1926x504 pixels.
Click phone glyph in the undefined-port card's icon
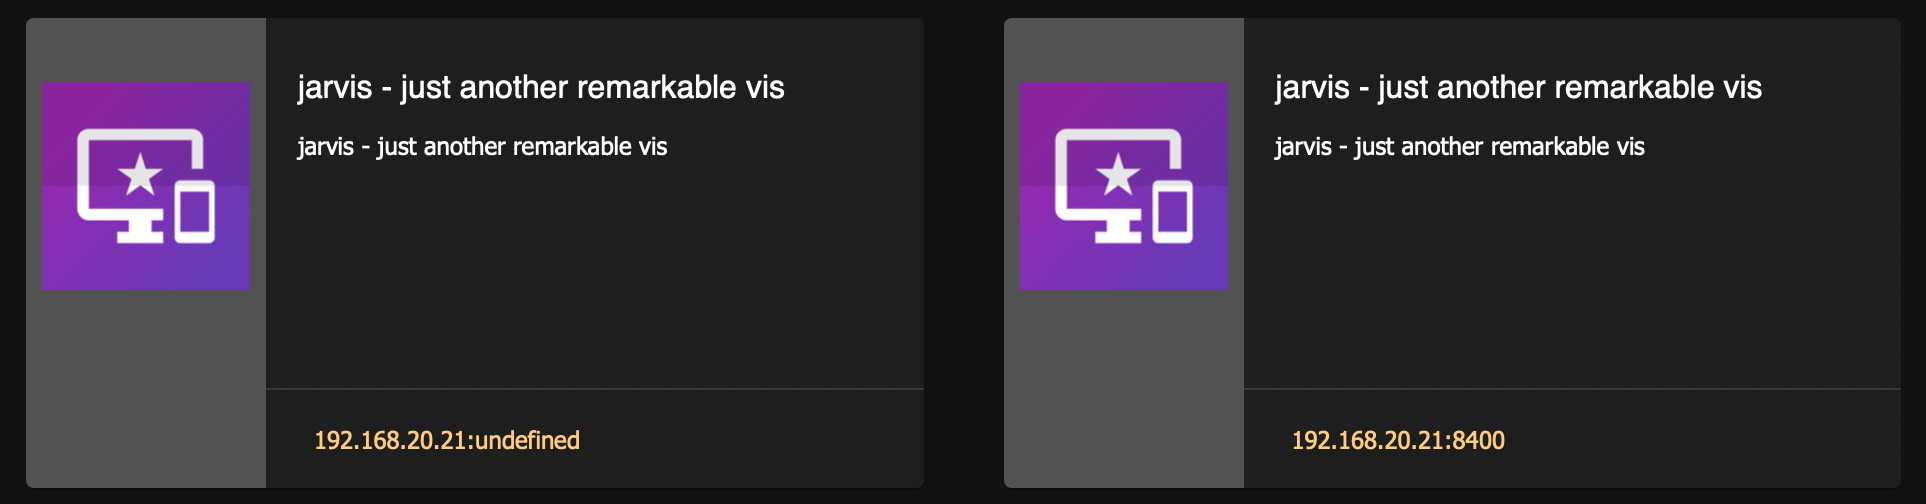tap(195, 211)
